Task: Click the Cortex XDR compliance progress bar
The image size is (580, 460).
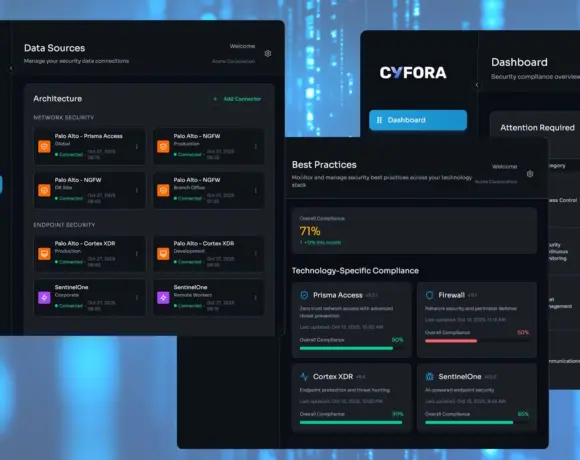Action: click(351, 422)
